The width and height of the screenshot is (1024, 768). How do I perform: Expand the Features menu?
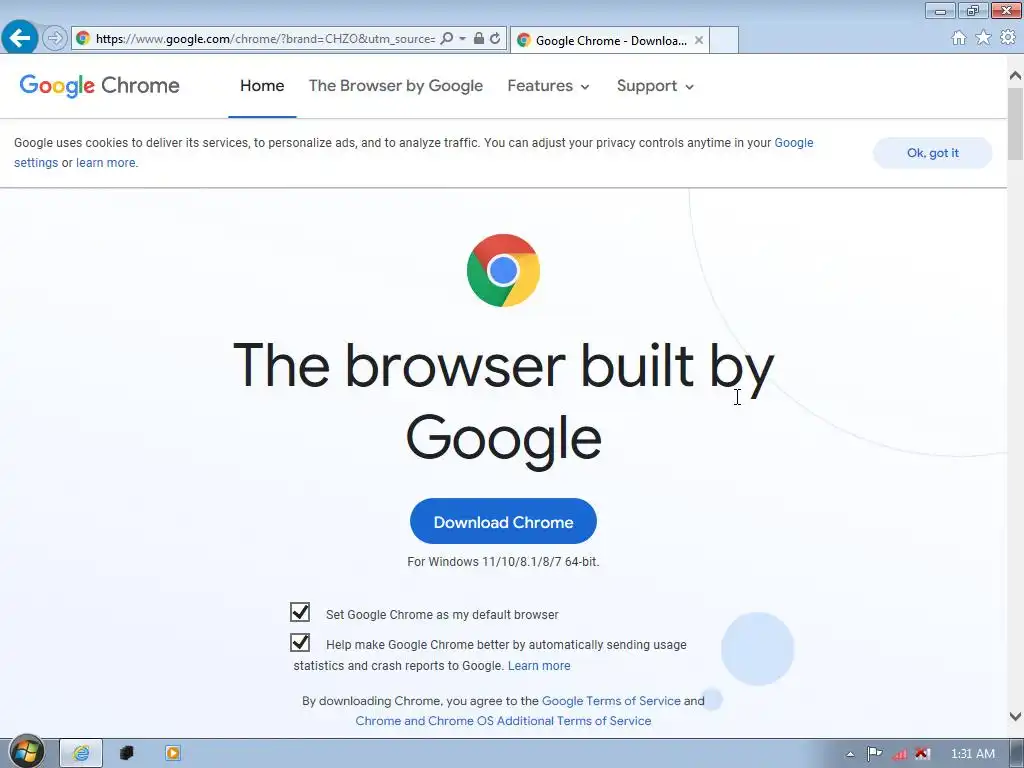548,86
